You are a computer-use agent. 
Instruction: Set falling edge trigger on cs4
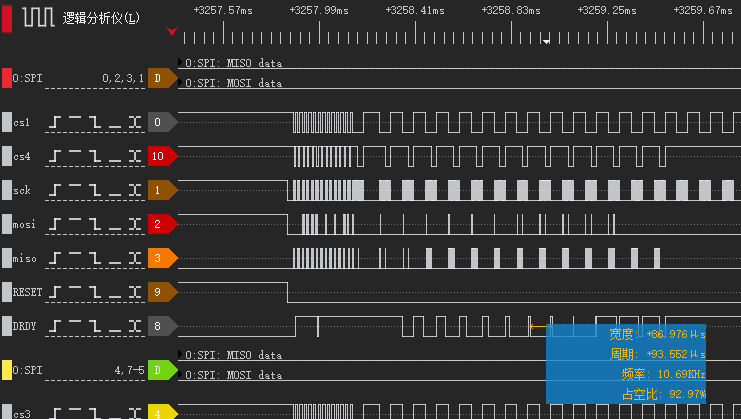(95, 156)
